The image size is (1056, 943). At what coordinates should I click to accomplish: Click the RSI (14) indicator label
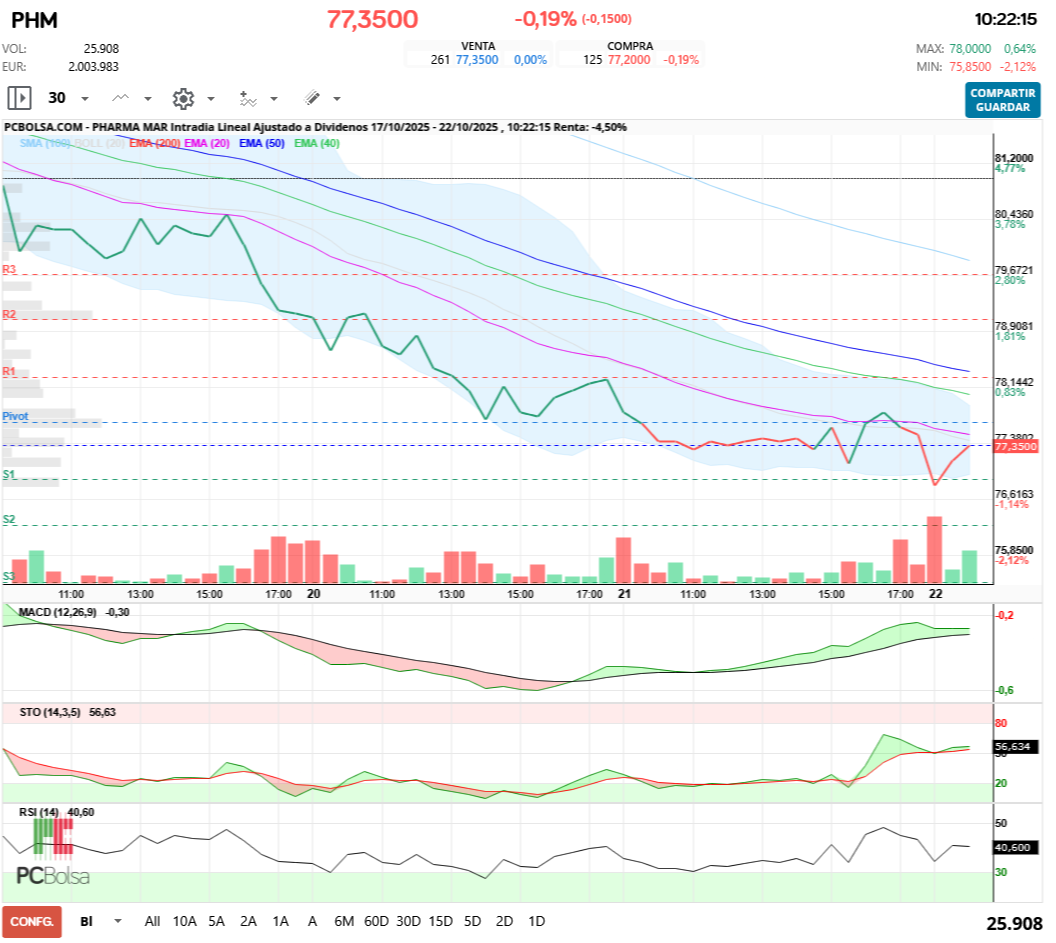coord(38,812)
